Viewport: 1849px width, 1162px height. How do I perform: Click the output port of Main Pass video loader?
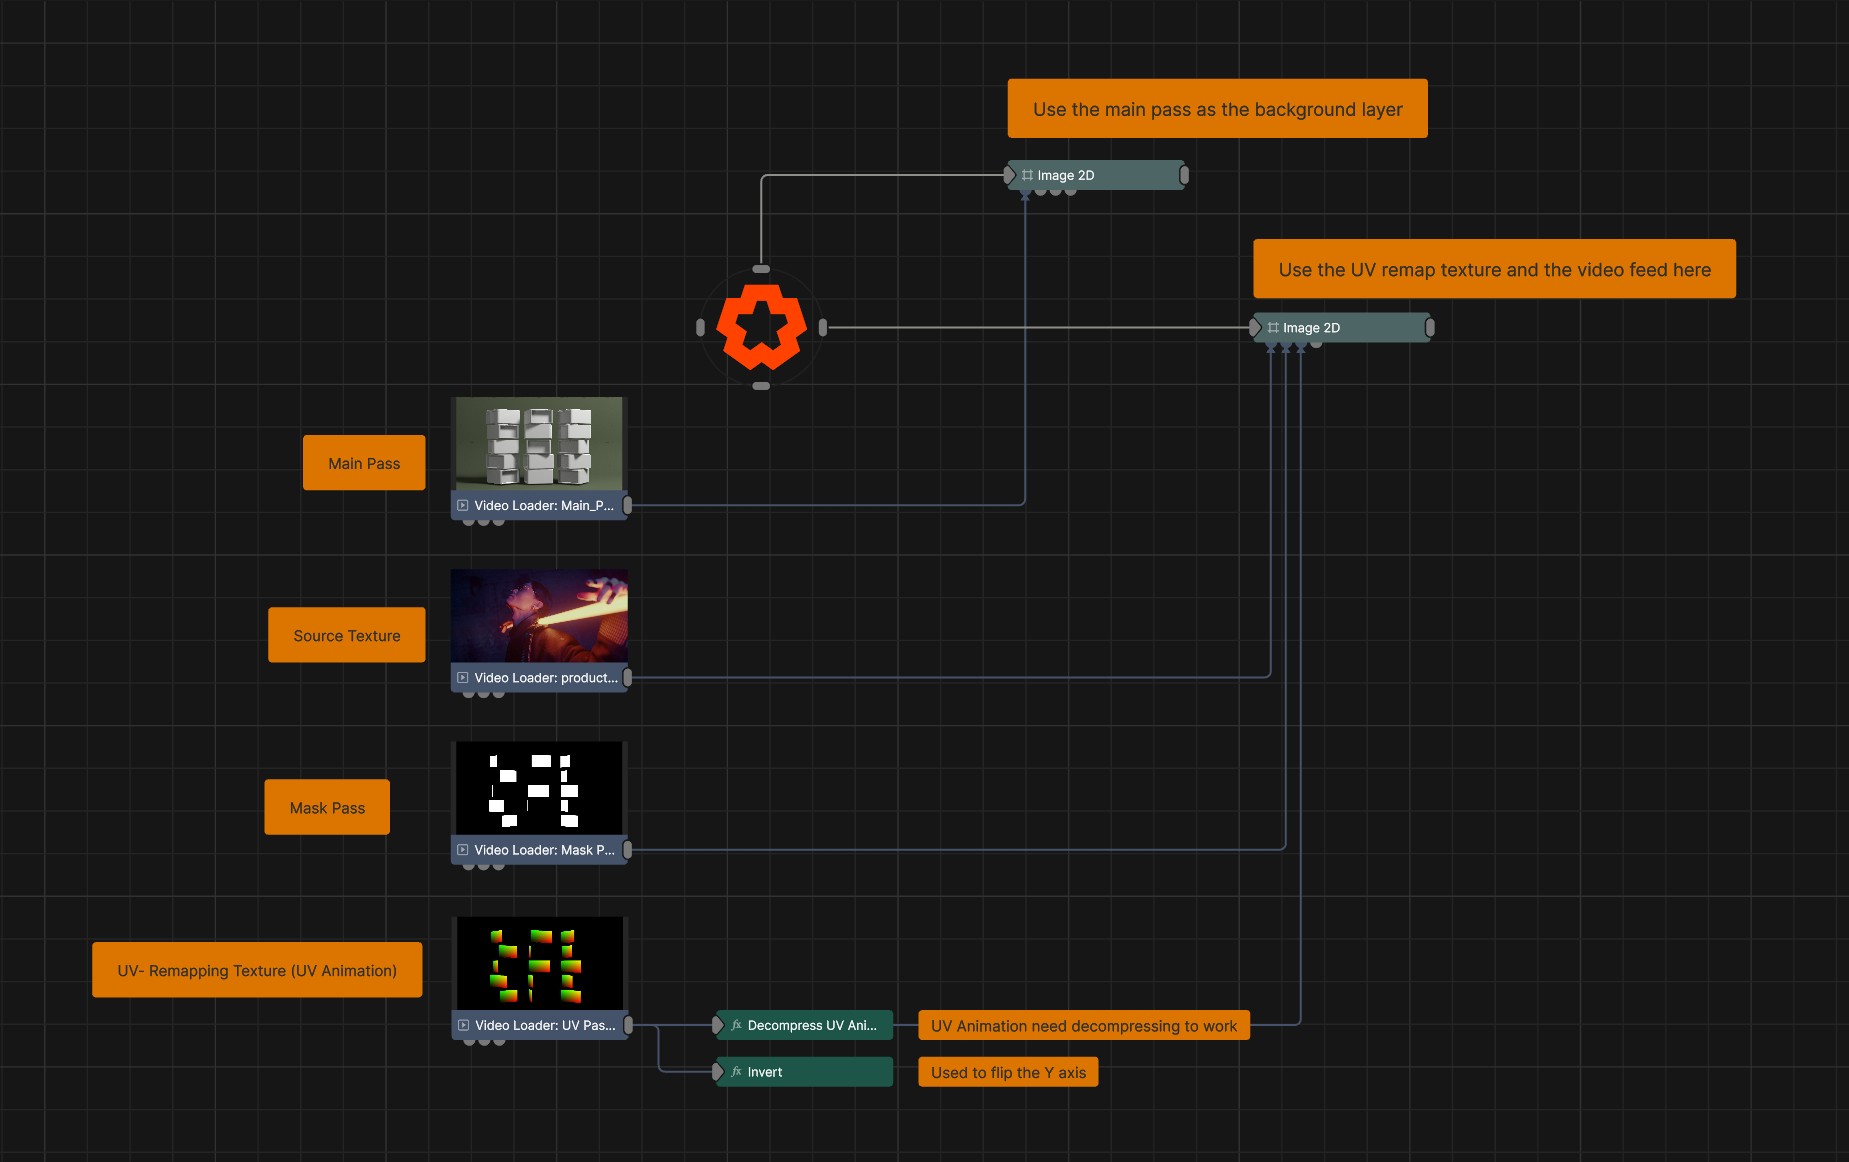coord(628,506)
